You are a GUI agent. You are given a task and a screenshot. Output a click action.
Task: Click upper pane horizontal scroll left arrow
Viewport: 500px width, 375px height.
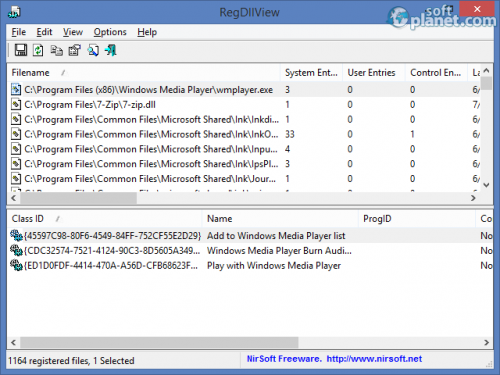click(x=14, y=198)
